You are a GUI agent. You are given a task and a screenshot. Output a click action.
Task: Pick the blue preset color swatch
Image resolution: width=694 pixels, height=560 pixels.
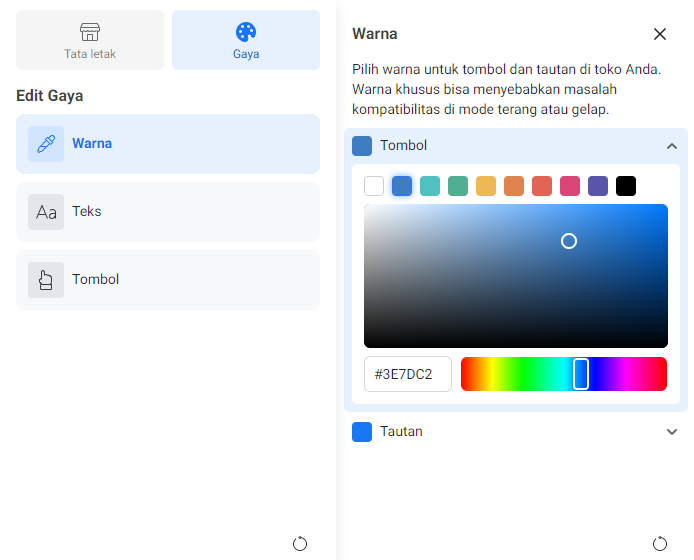pos(402,186)
